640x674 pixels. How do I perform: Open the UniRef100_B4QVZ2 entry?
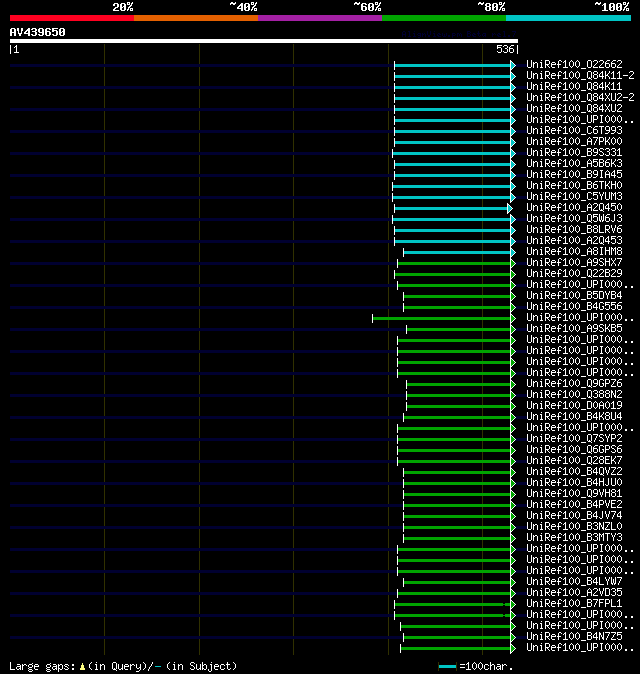[x=574, y=472]
